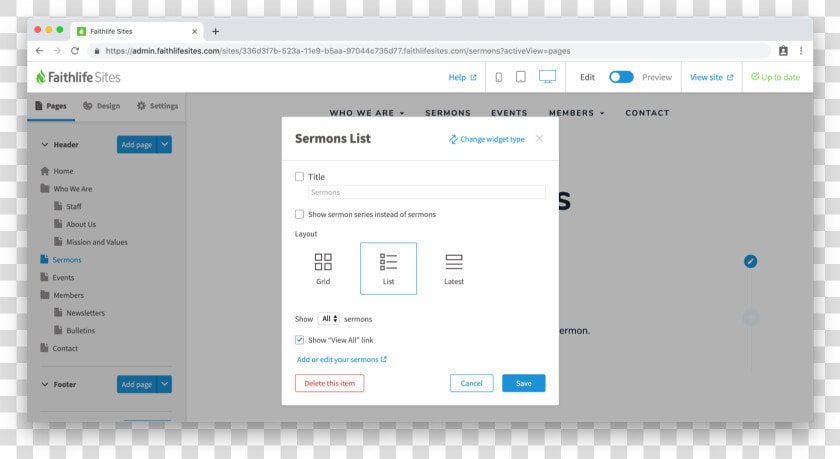The width and height of the screenshot is (840, 459).
Task: Select the desktop monitor view icon
Action: (548, 77)
